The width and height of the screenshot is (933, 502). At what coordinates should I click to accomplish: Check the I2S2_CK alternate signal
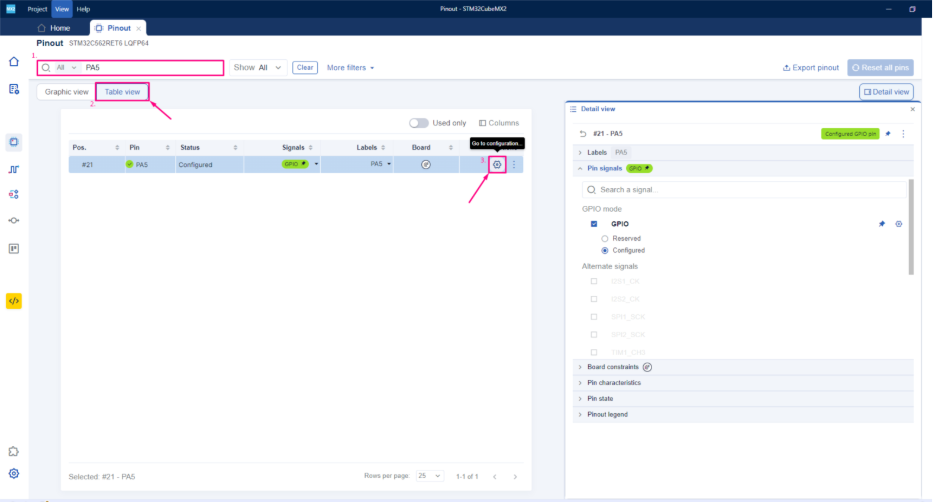pyautogui.click(x=594, y=299)
